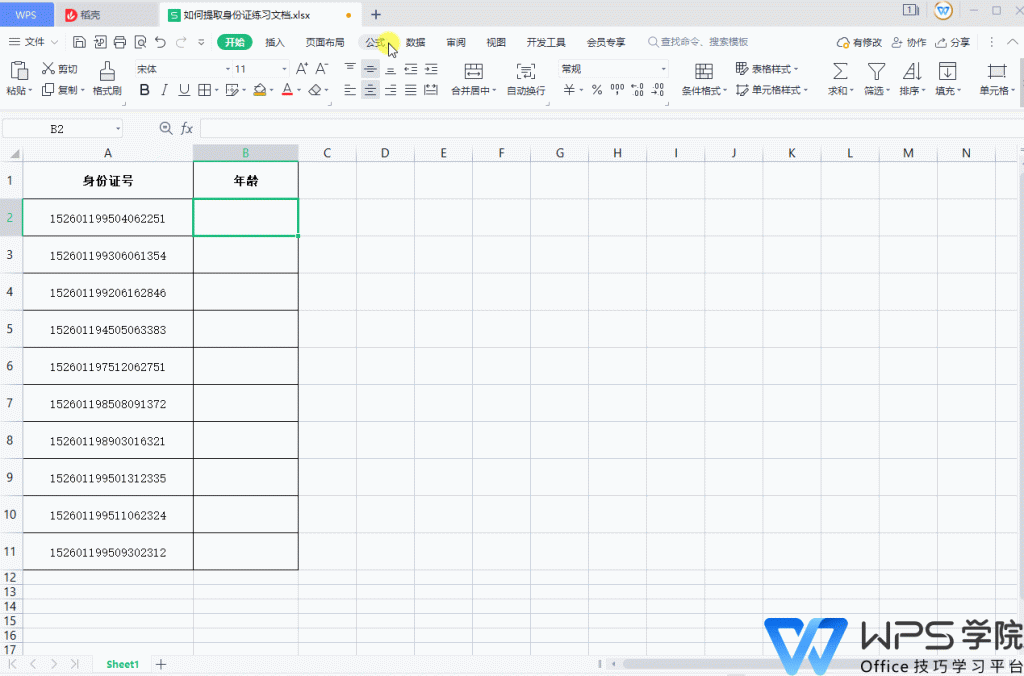Add a new sheet with plus button
The width and height of the screenshot is (1024, 676).
click(161, 664)
